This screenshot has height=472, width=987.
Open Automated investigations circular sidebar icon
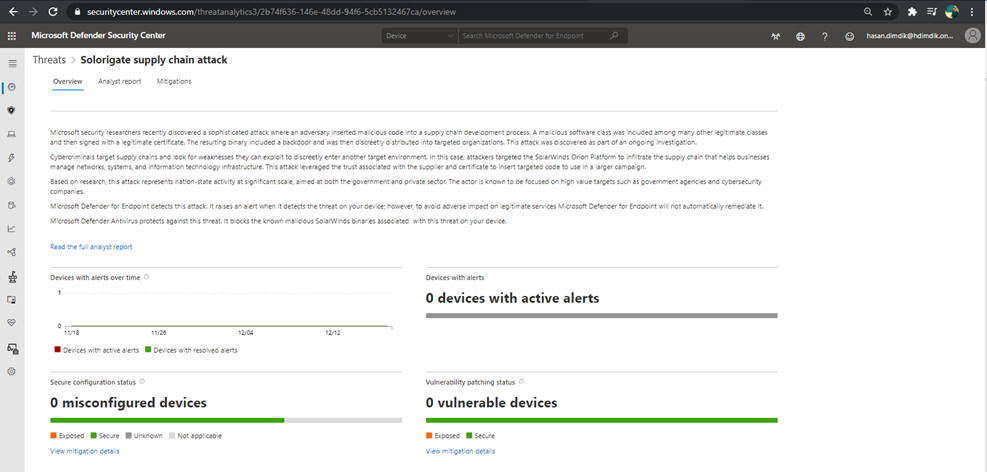click(11, 181)
